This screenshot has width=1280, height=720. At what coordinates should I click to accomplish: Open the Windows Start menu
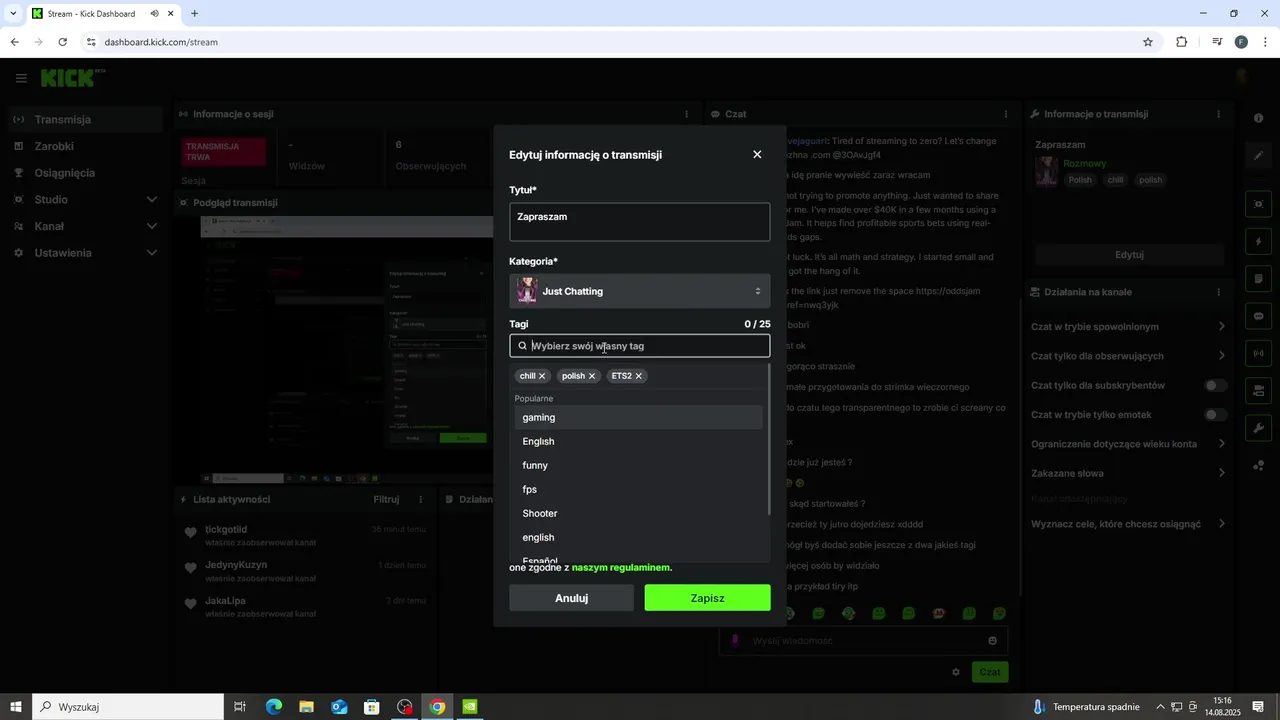[x=15, y=707]
